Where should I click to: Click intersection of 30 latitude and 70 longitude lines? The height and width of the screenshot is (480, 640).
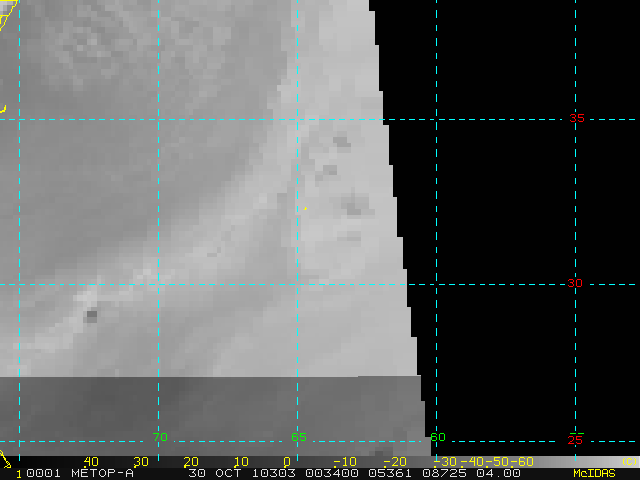click(x=158, y=284)
